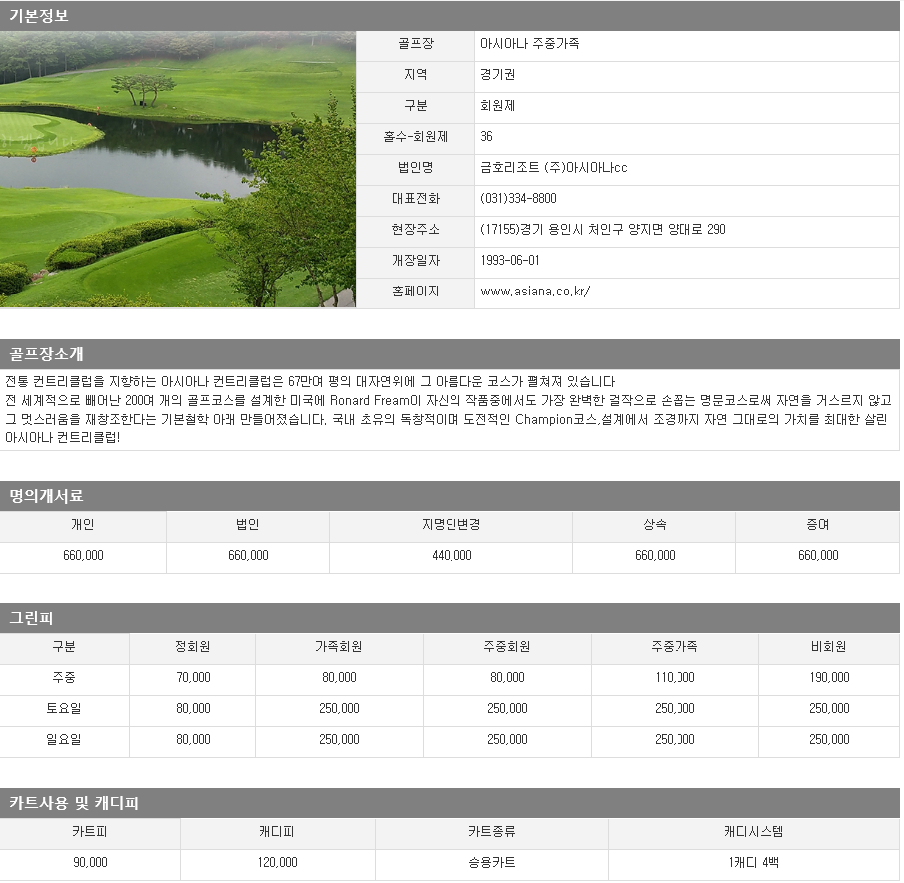Select the 70,000 weekday 정회원 green fee
904x883 pixels.
[193, 678]
